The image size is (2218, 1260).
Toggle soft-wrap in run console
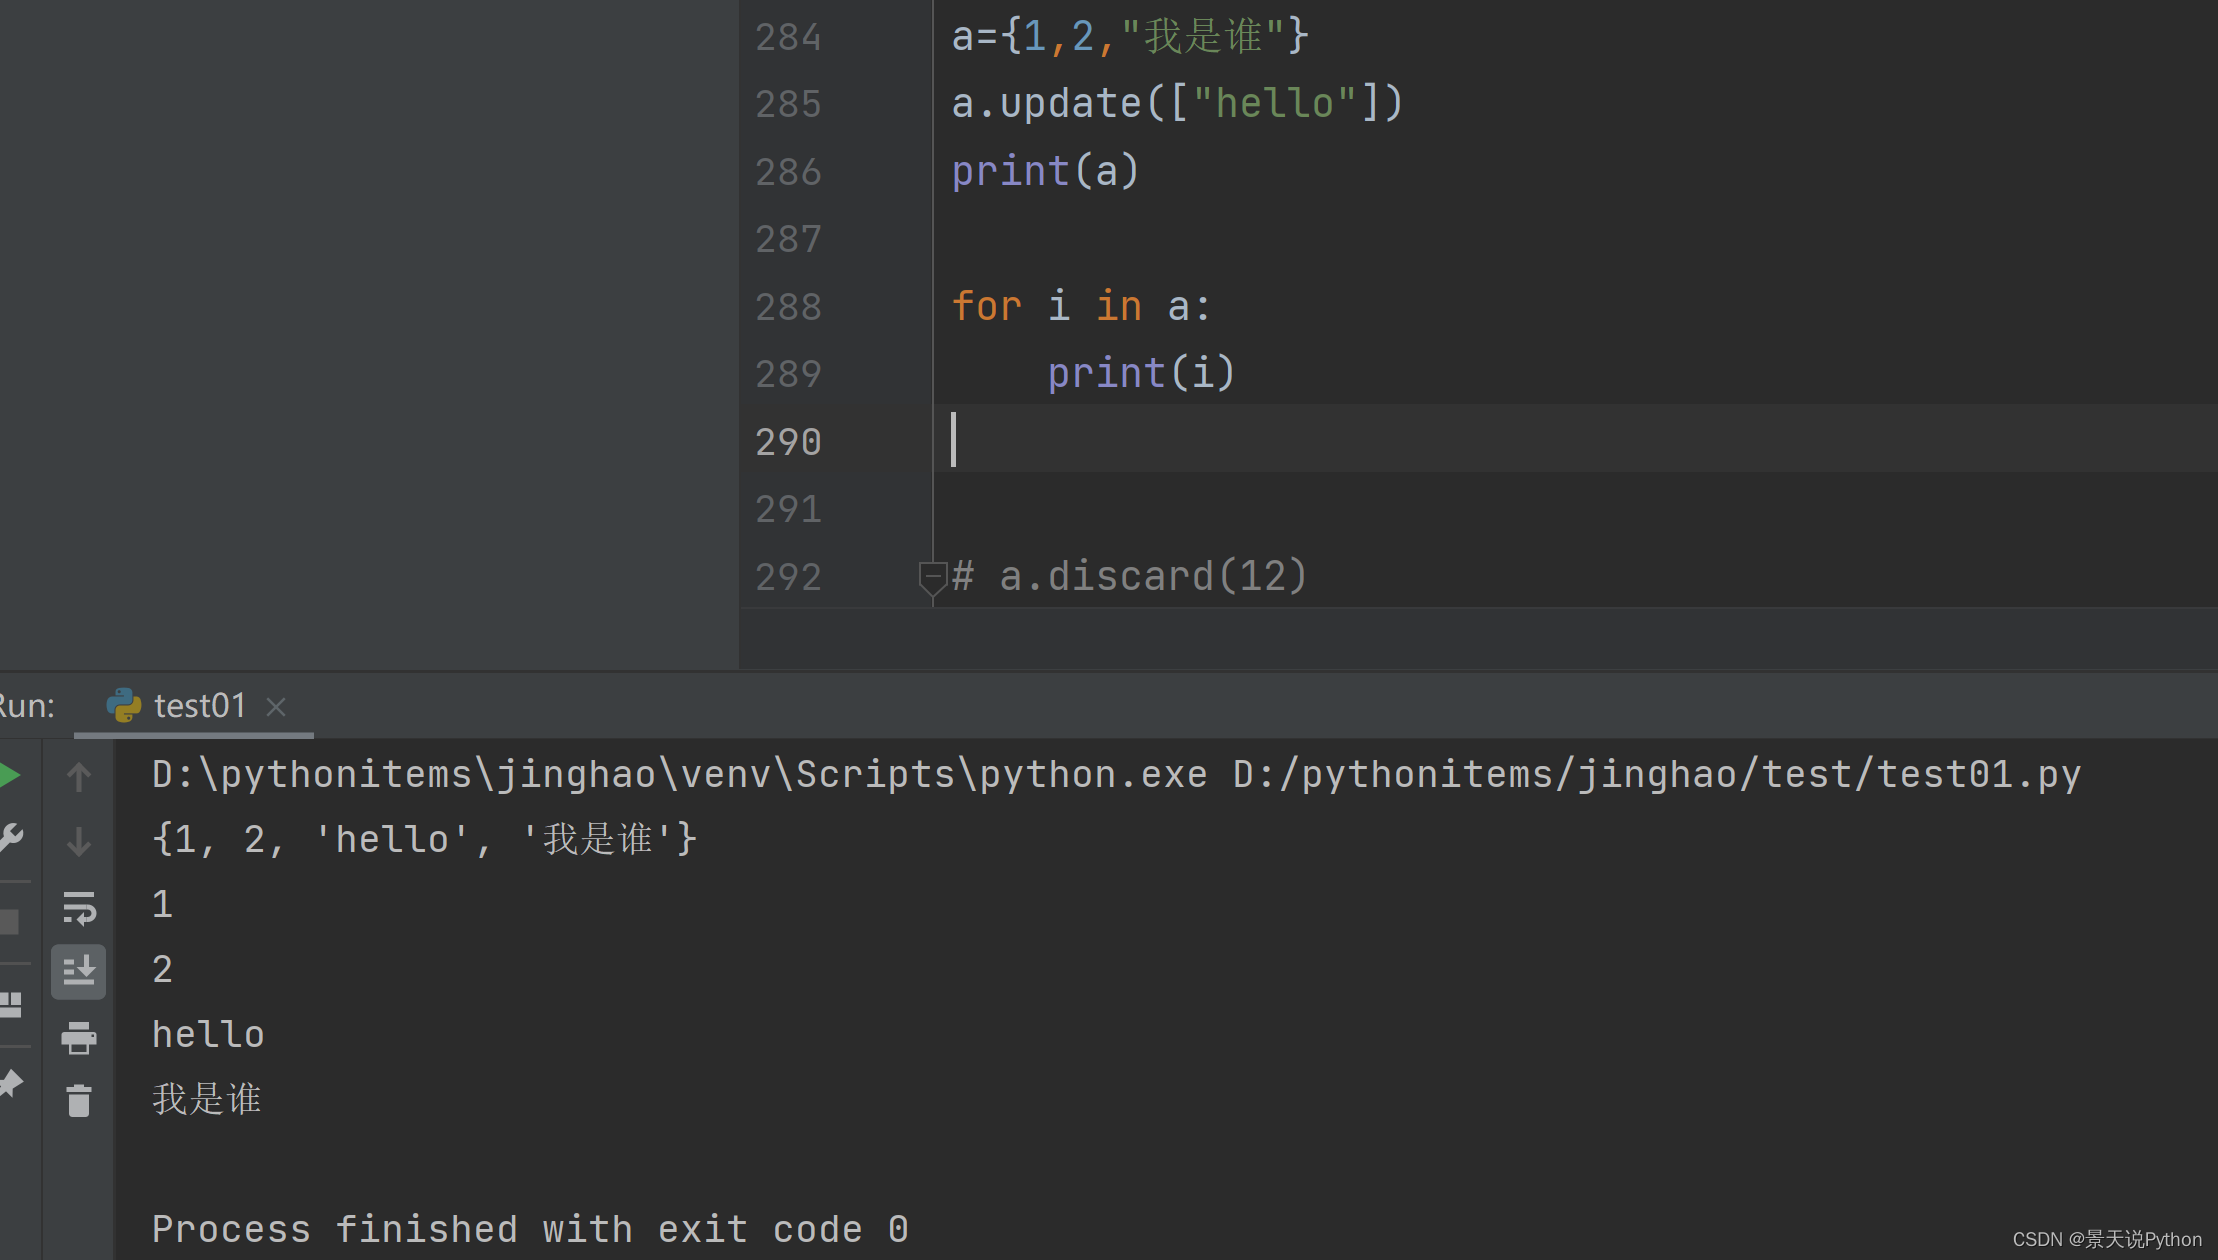coord(79,908)
